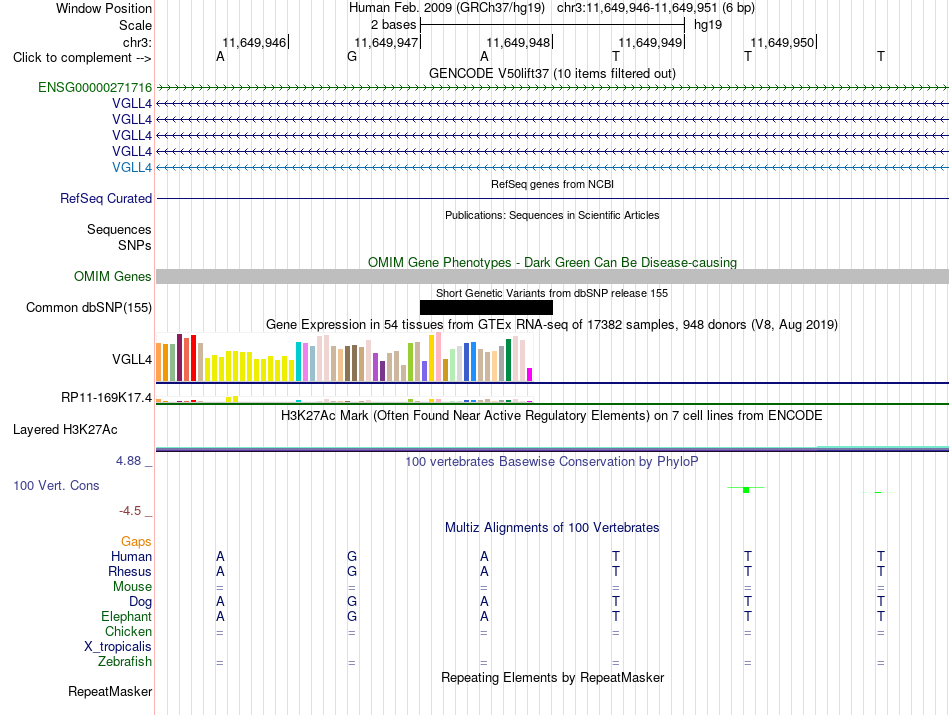Click the dark green bar in VGLL4 chart
Screen dimensions: 950x715
(508, 360)
